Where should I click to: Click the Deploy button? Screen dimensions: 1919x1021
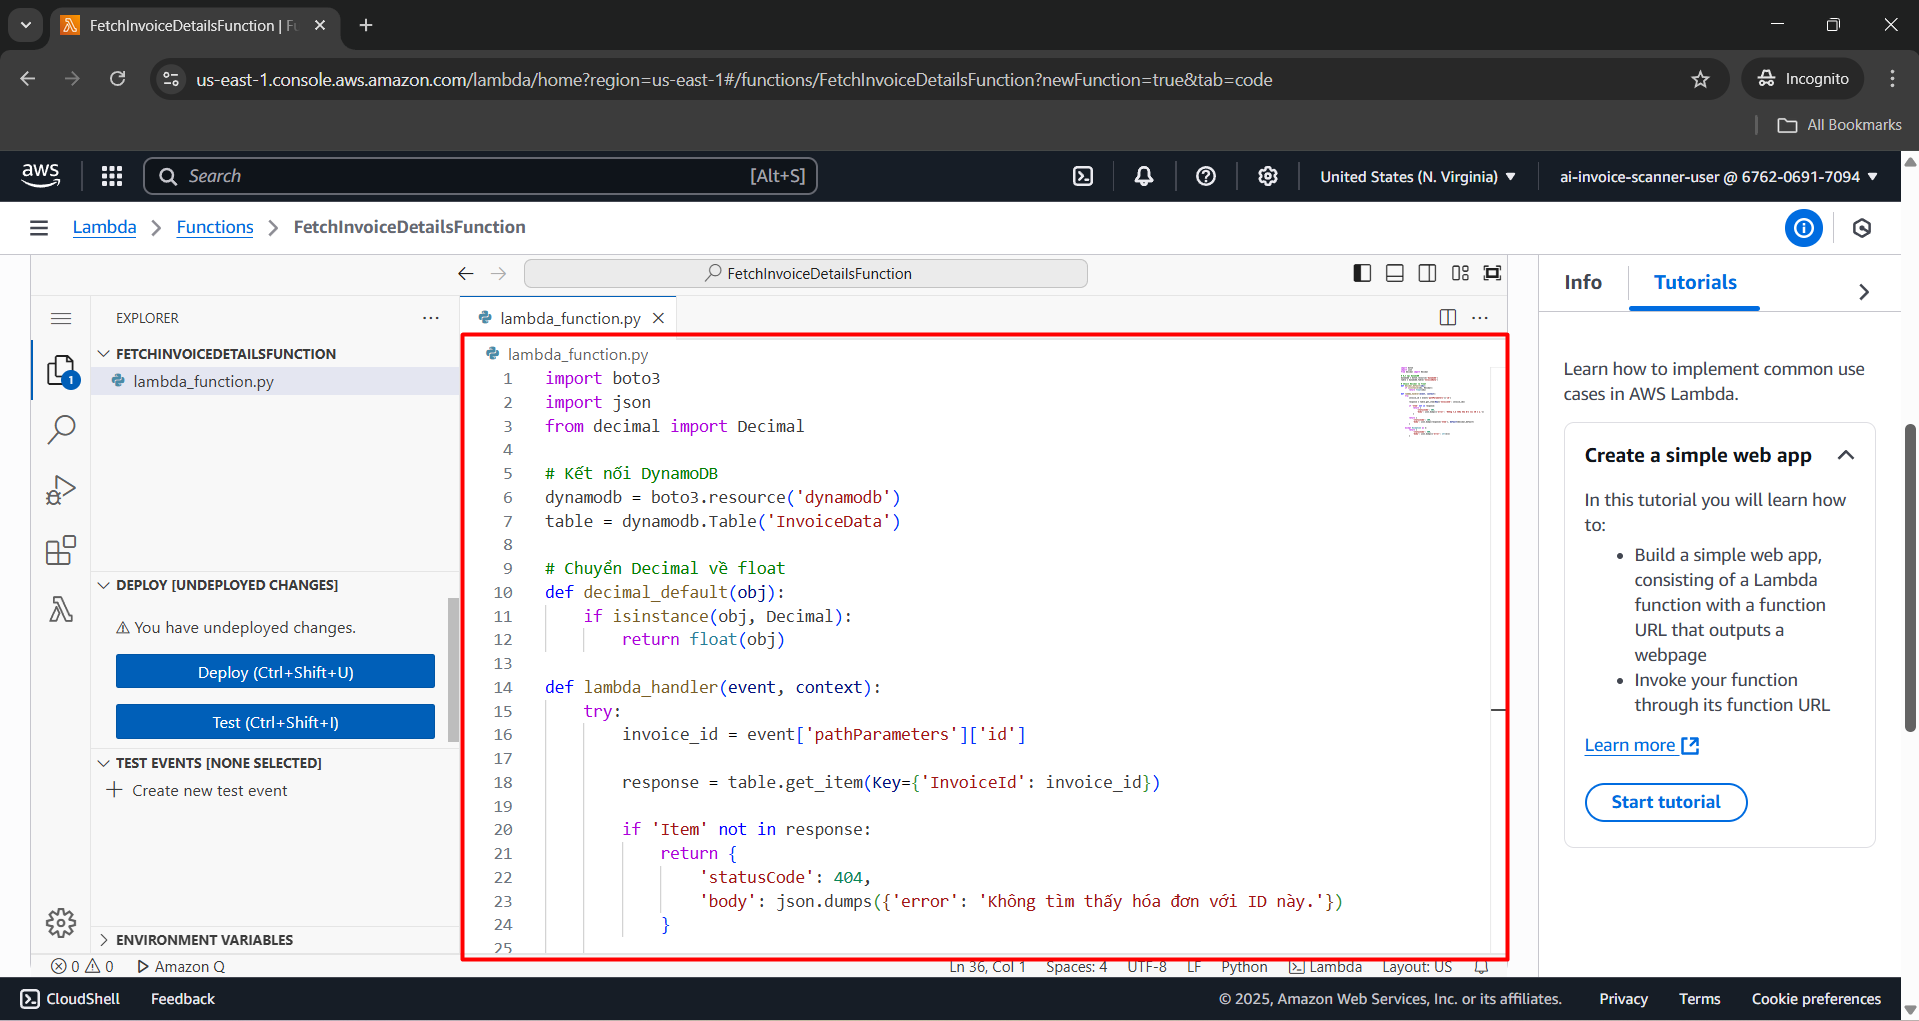(x=275, y=671)
